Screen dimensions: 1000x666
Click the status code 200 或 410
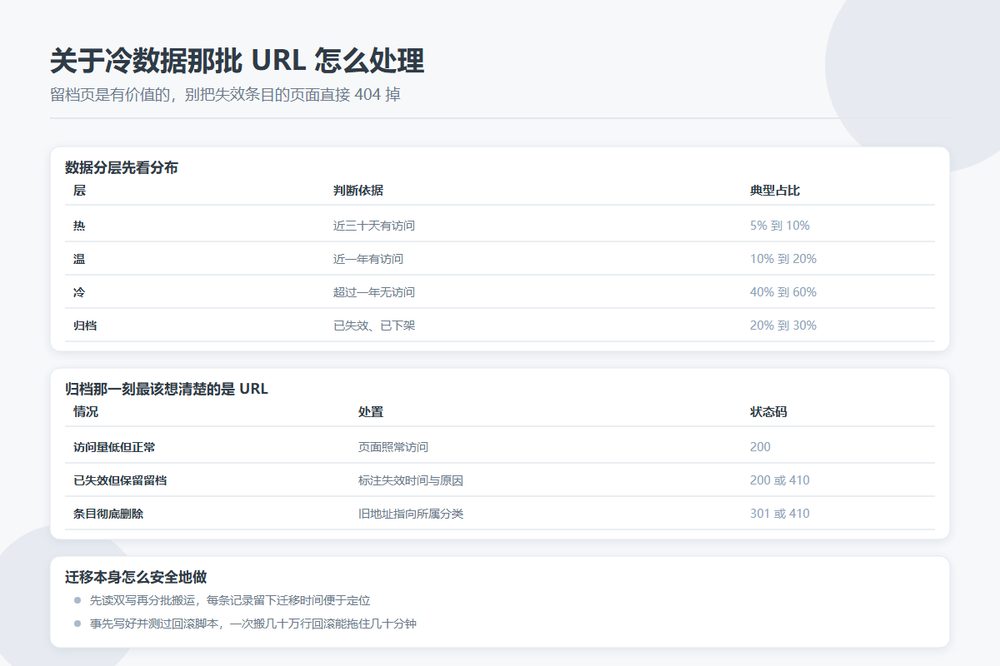[779, 480]
